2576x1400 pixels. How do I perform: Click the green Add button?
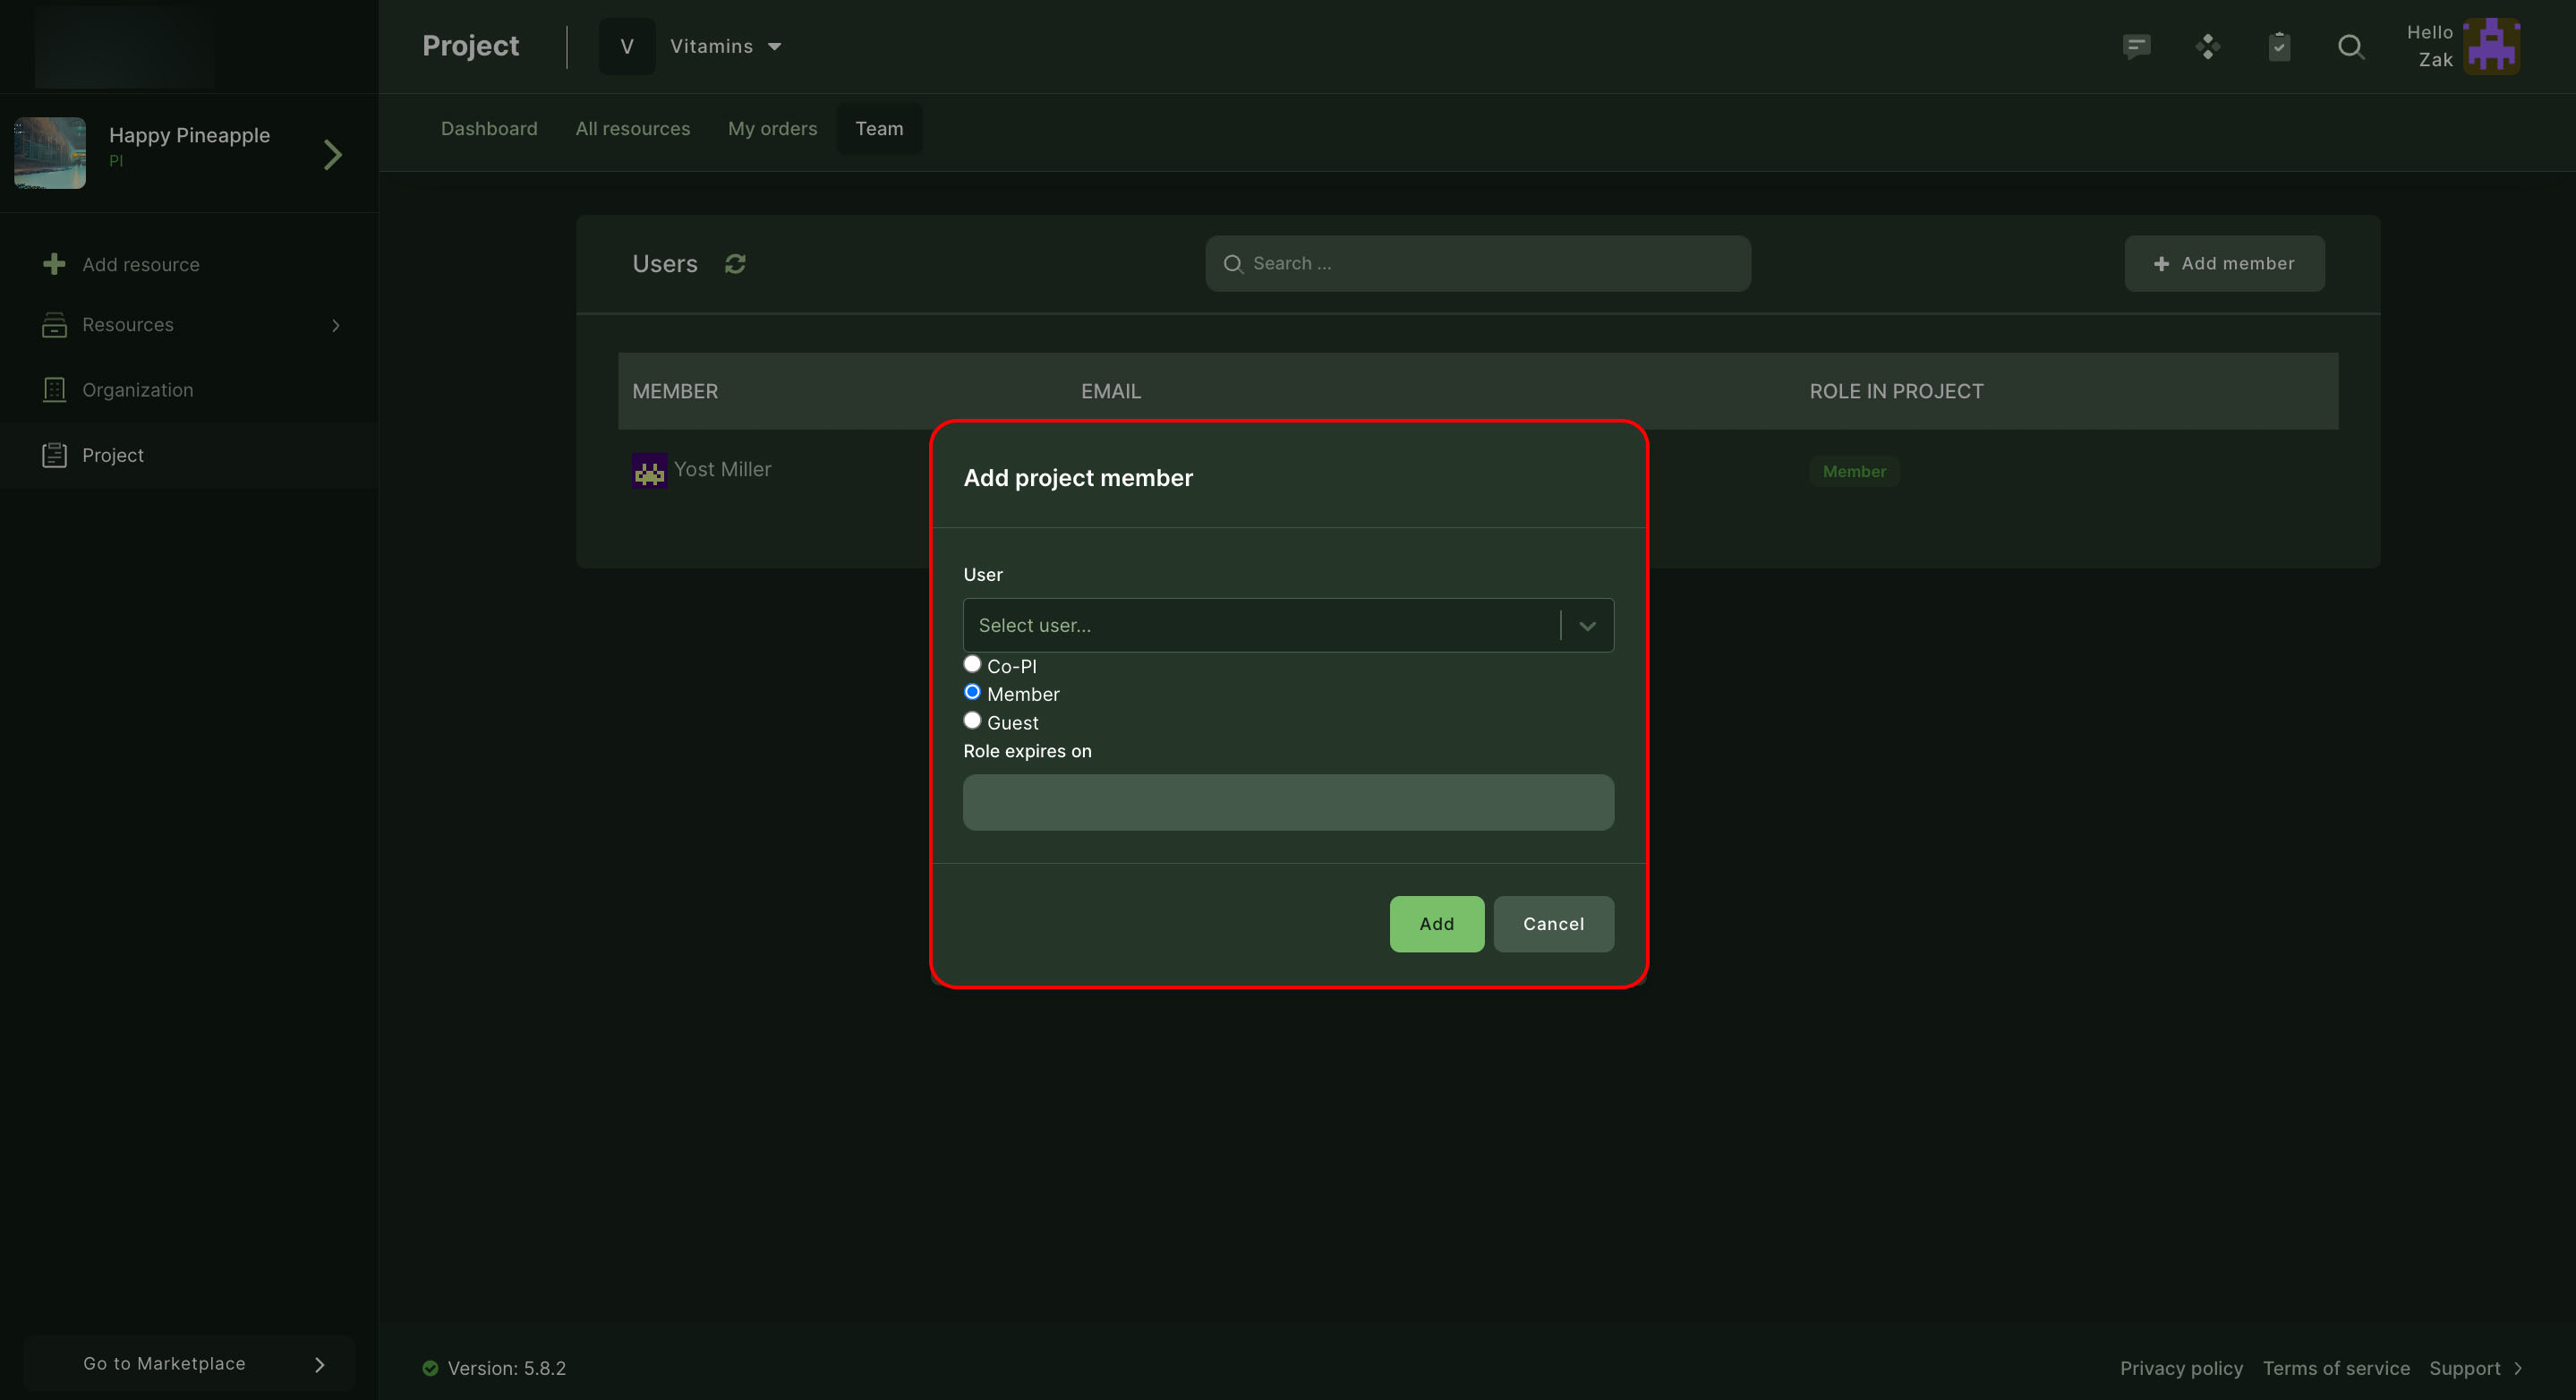(1436, 924)
